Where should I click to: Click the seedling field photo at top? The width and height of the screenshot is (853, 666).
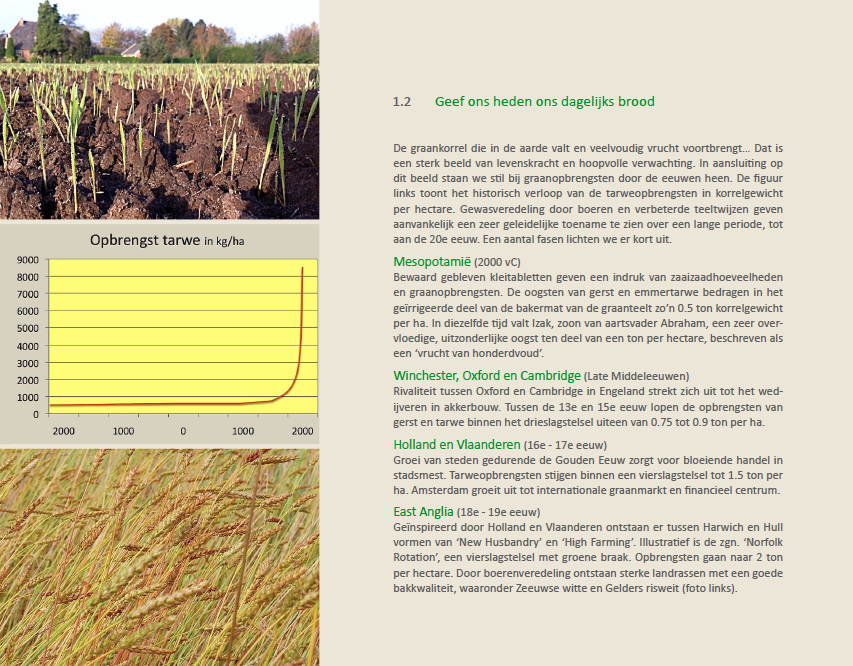(160, 110)
